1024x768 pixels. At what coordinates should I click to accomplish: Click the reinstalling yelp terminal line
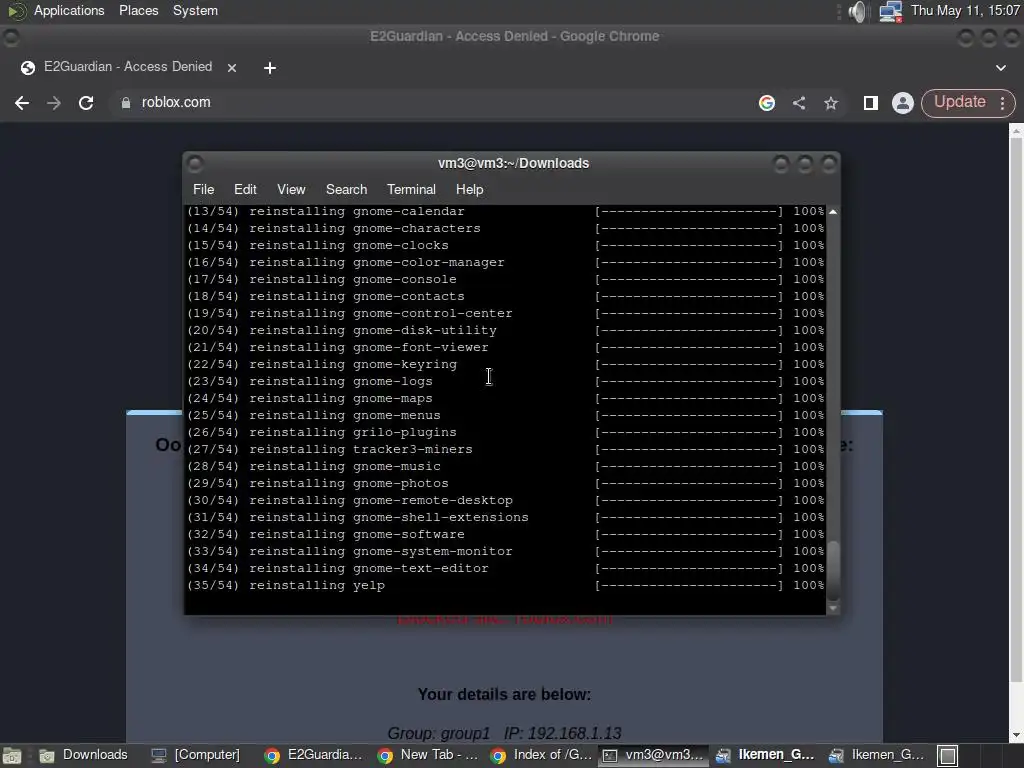click(505, 585)
